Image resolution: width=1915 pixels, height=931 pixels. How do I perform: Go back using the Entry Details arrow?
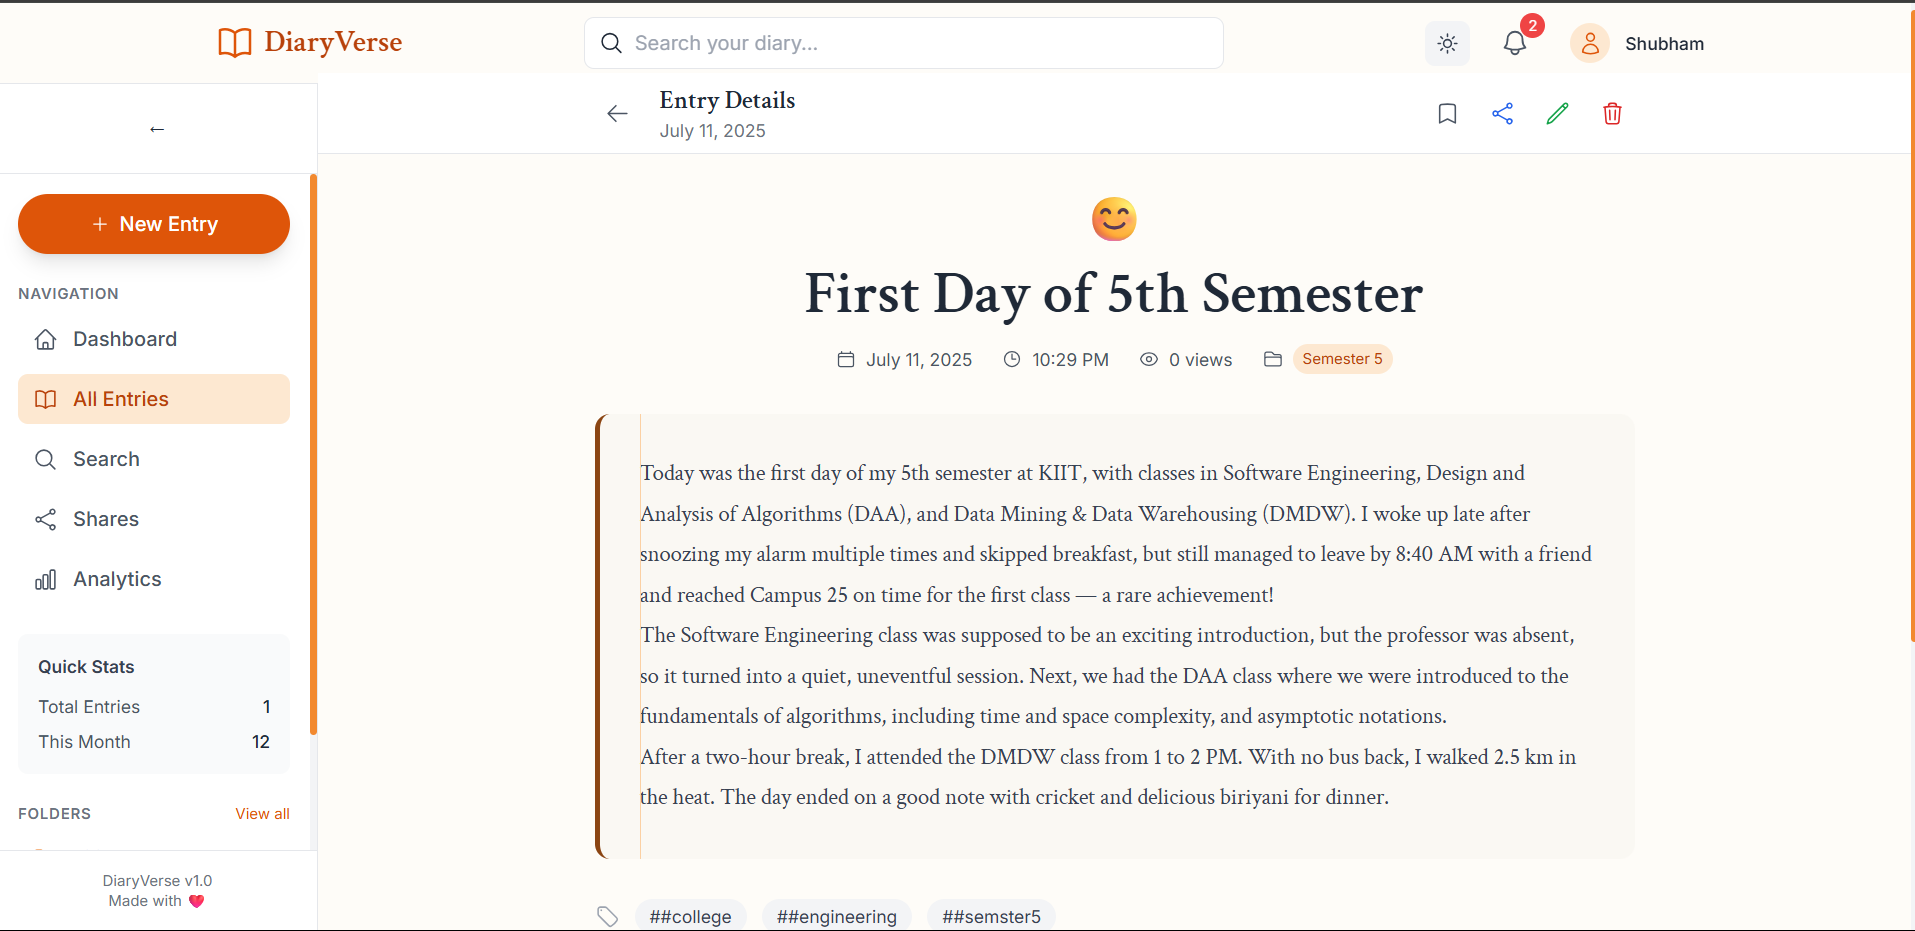[x=617, y=114]
